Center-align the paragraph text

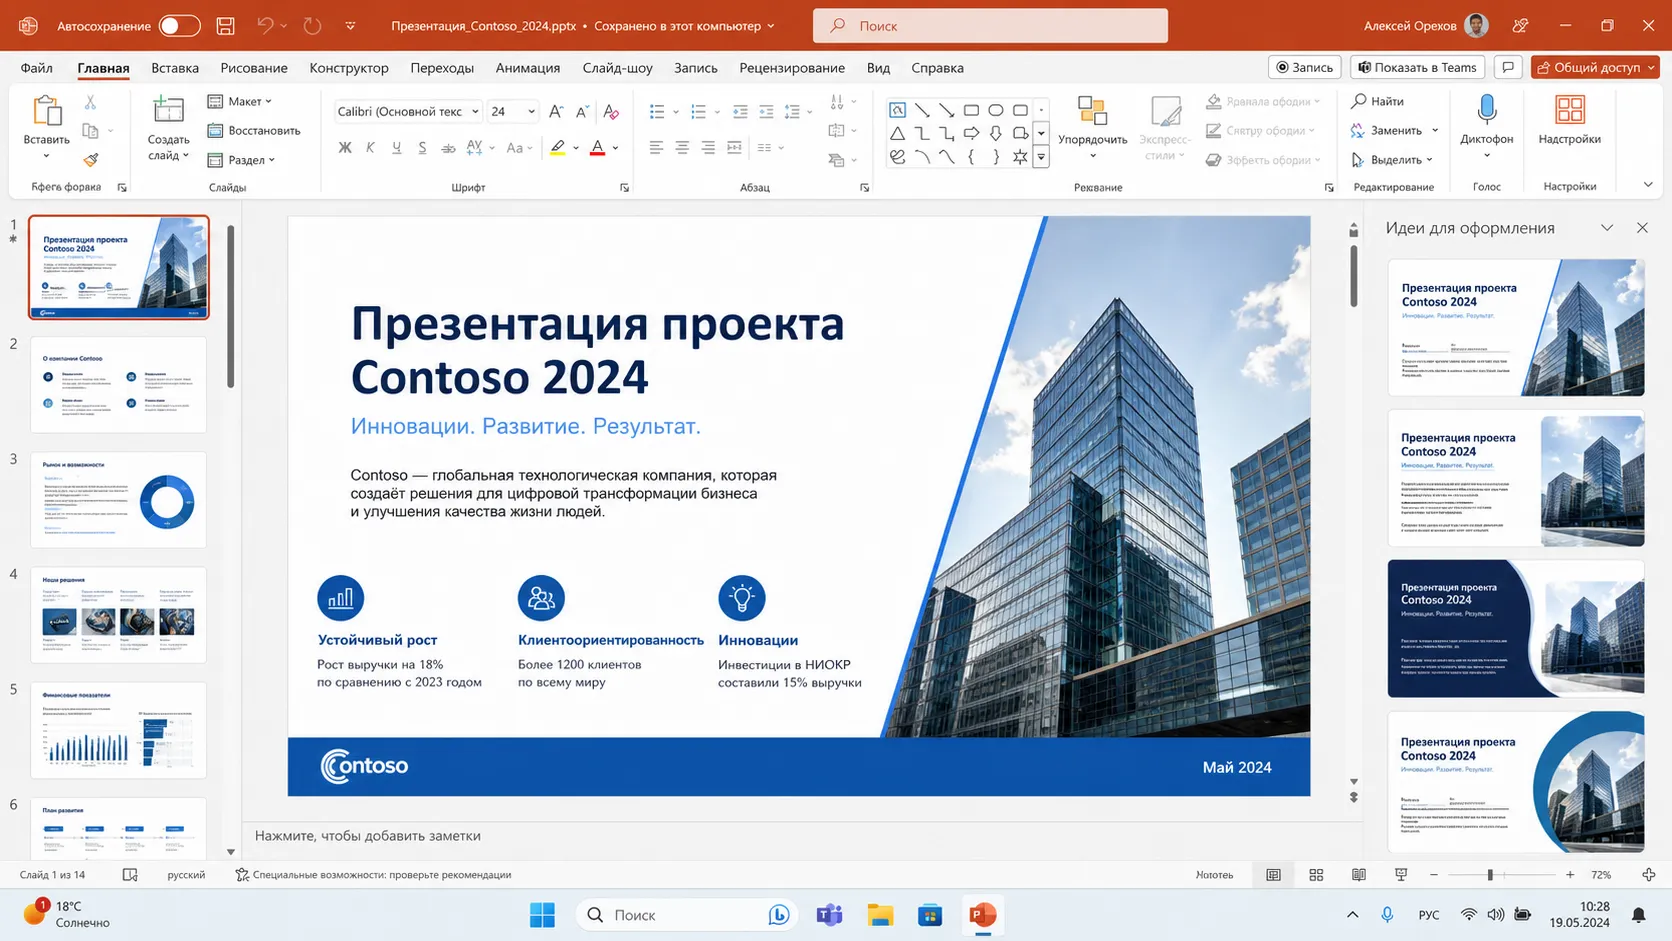(x=682, y=147)
